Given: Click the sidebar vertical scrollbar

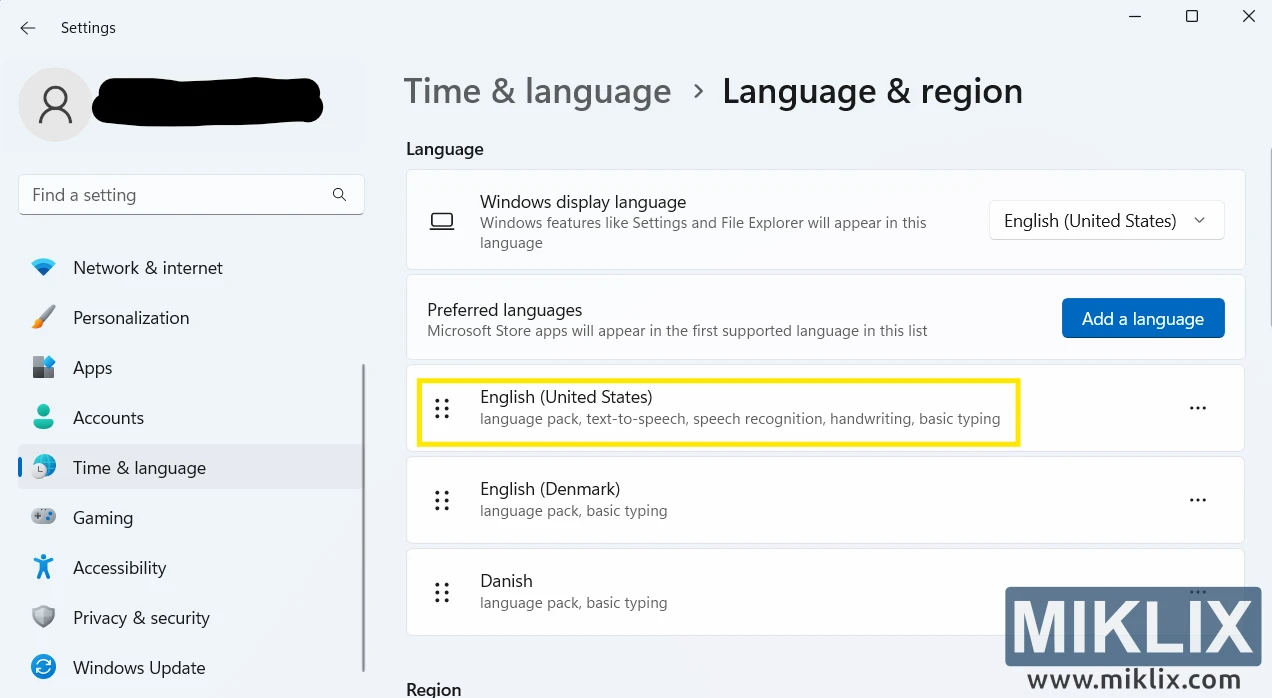Looking at the screenshot, I should click(x=364, y=518).
